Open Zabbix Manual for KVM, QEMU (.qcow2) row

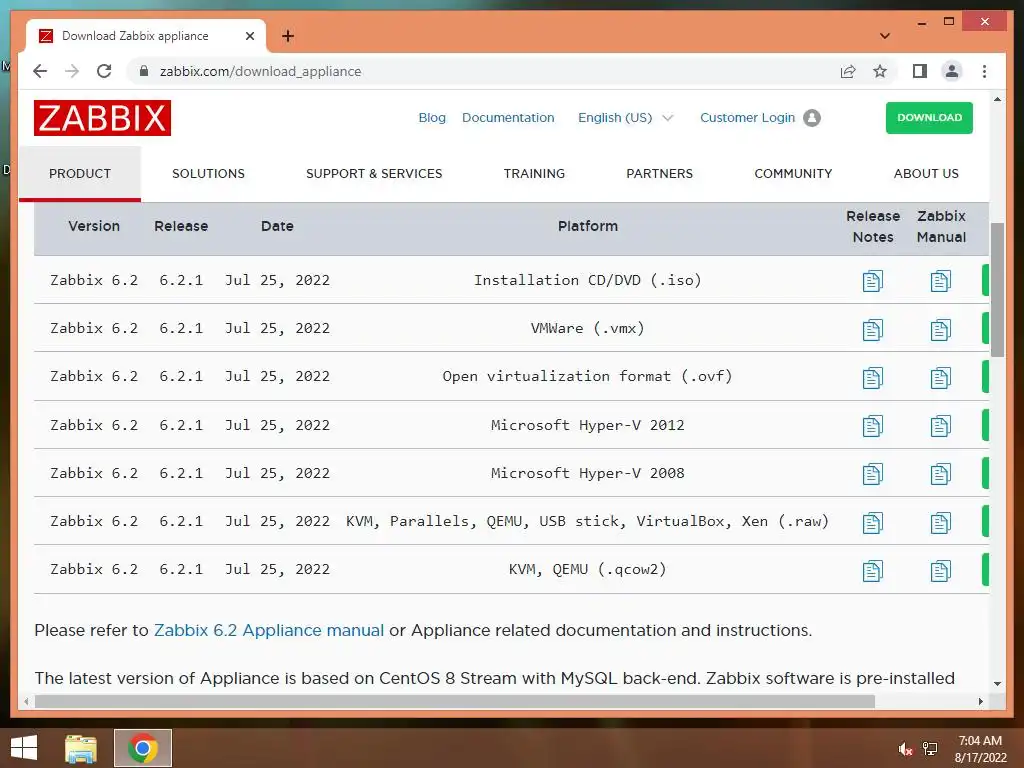[940, 571]
